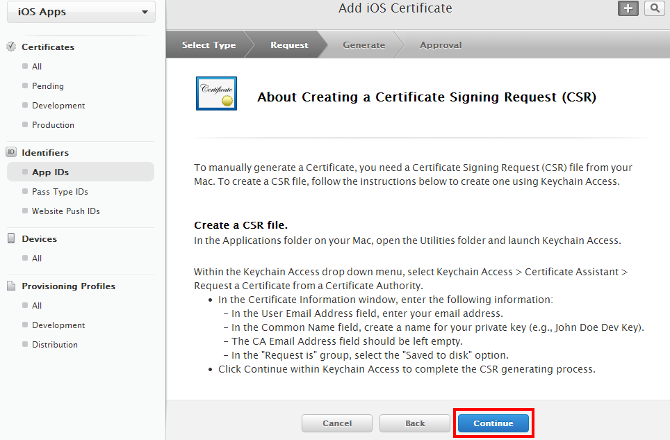Open All under Provisioning Profiles

click(x=37, y=305)
